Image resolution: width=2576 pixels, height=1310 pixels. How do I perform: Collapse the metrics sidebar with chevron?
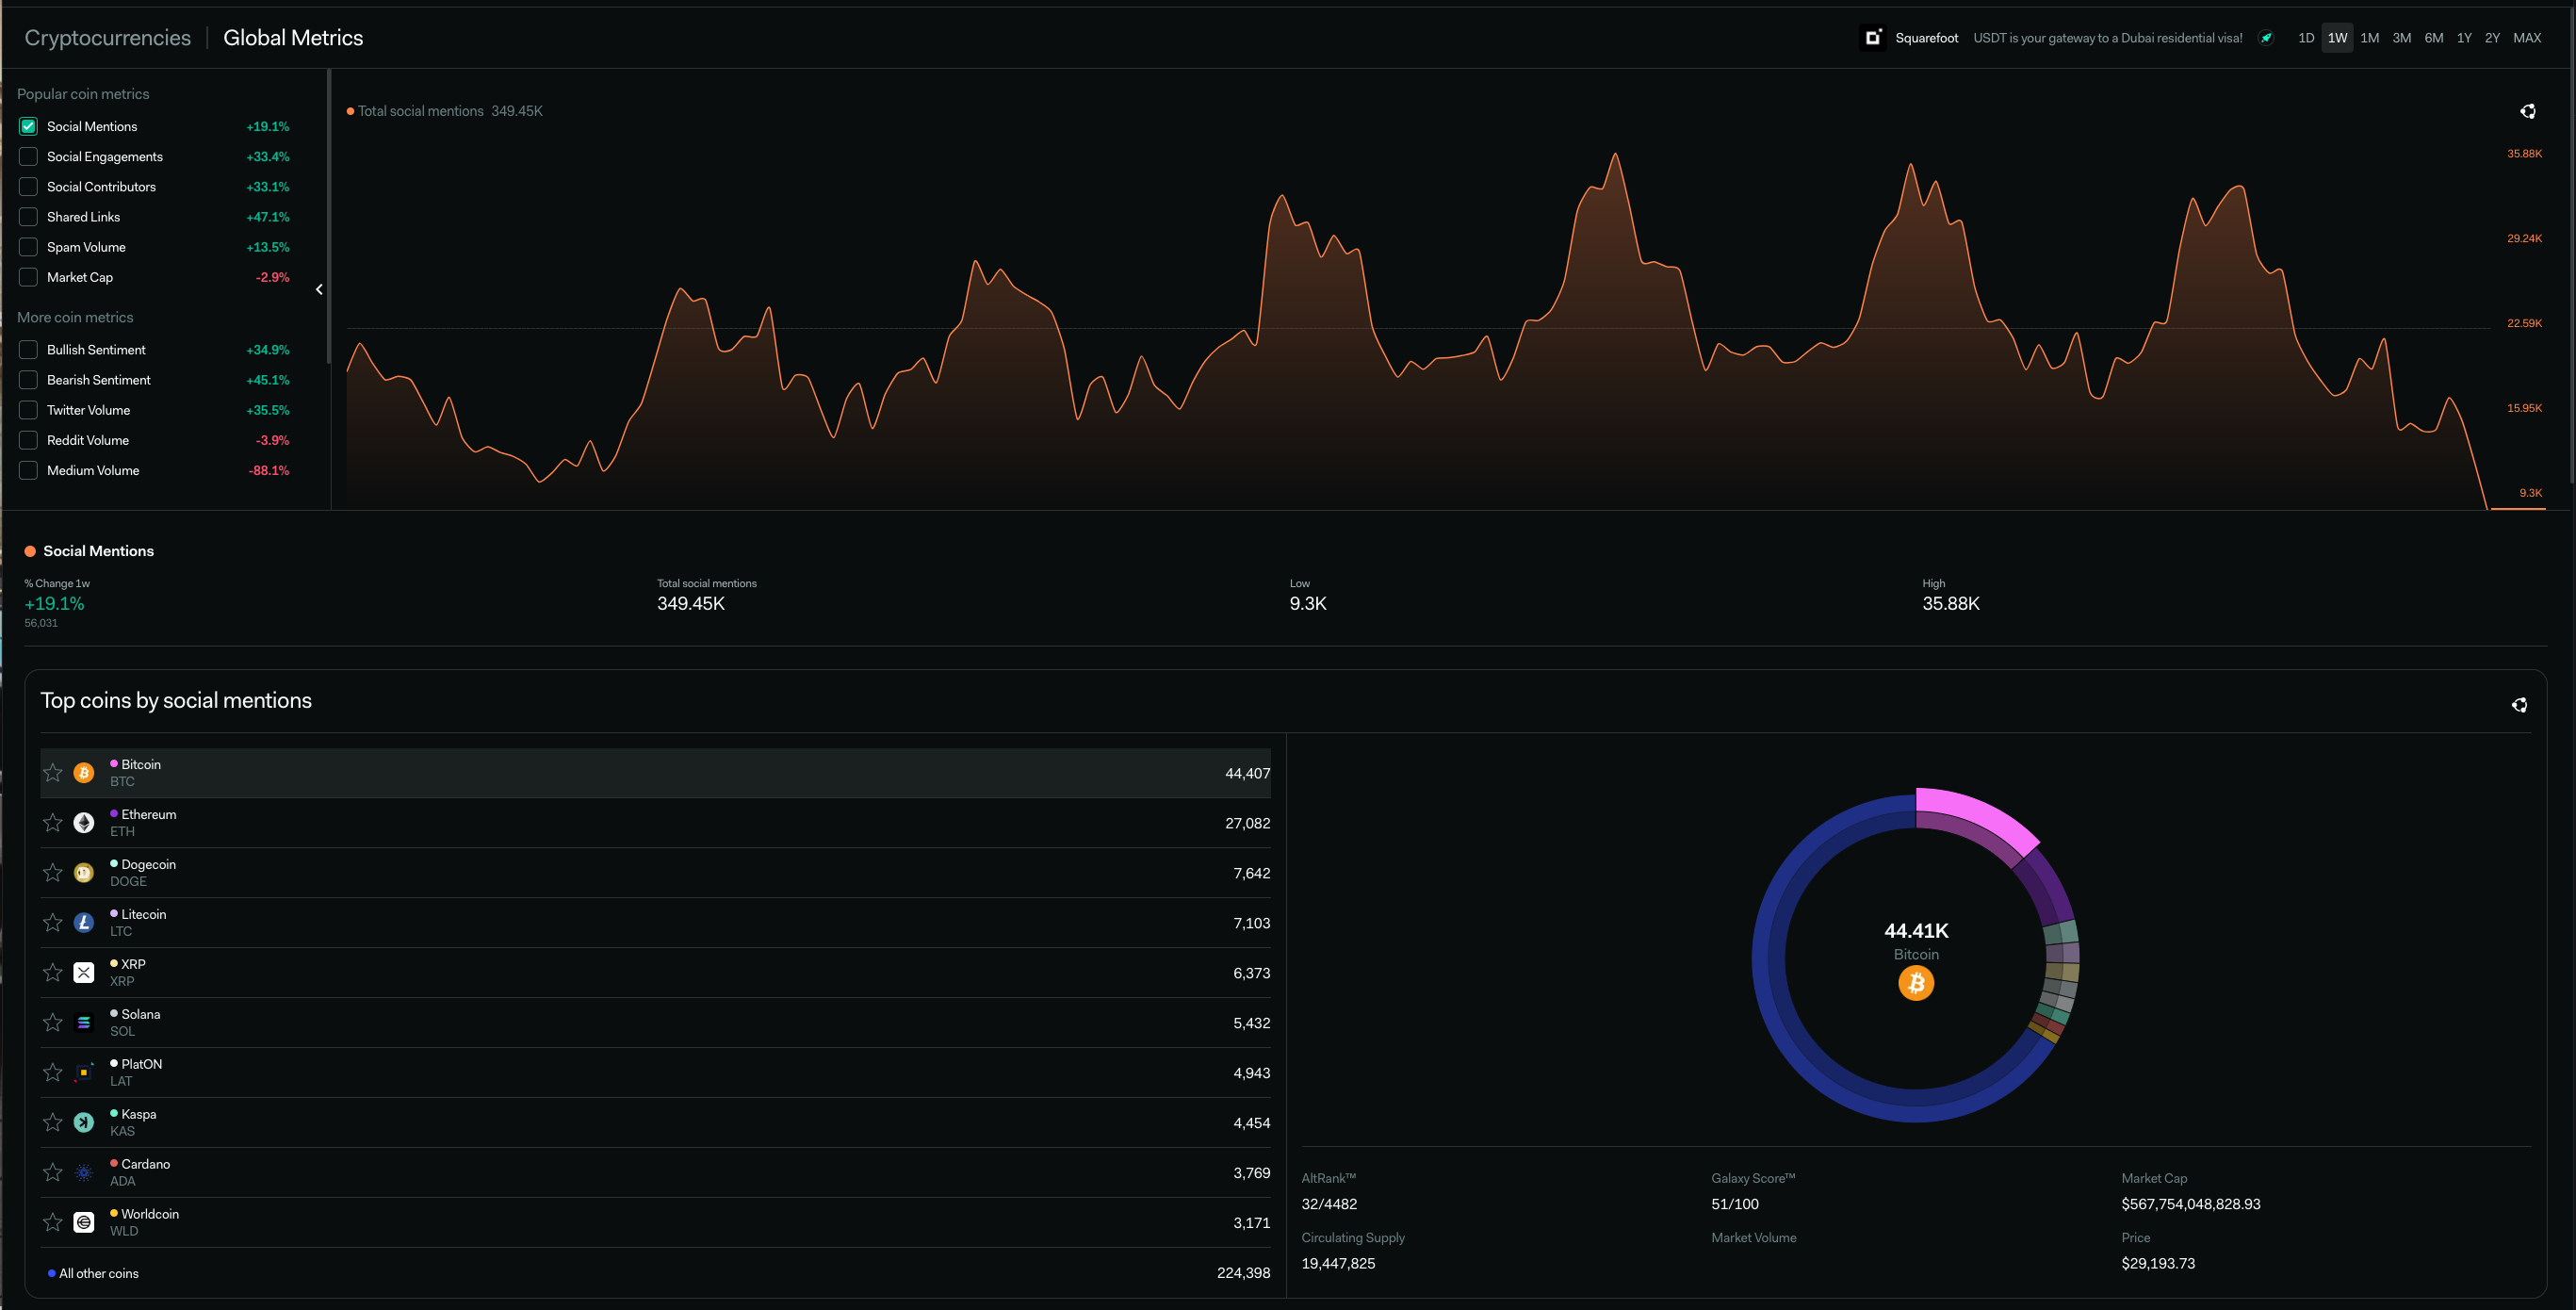319,290
